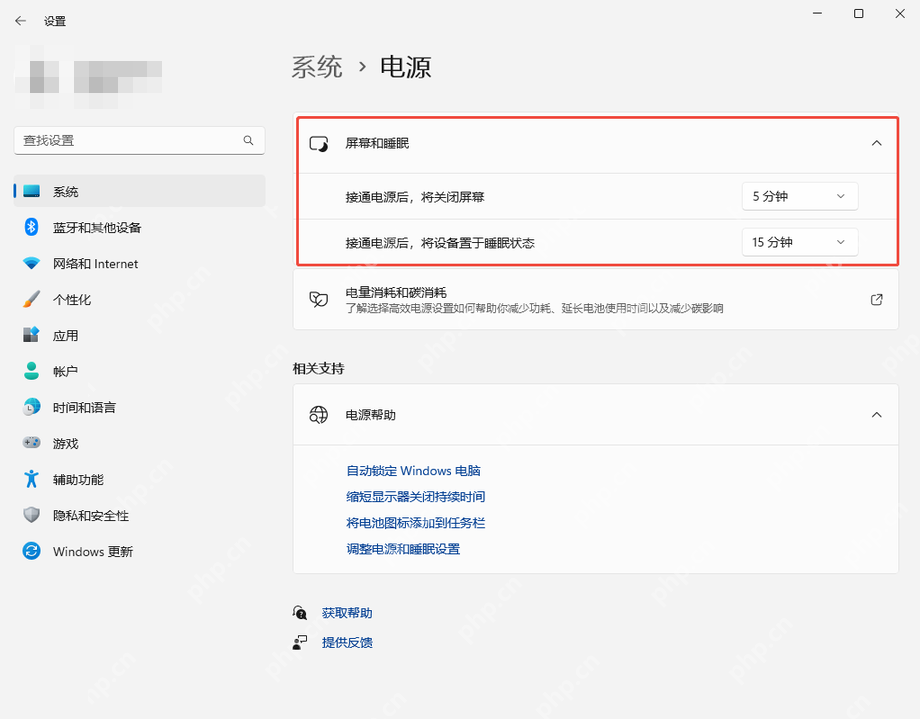This screenshot has width=920, height=719.
Task: Click the 获取帮助 link
Action: 347,613
